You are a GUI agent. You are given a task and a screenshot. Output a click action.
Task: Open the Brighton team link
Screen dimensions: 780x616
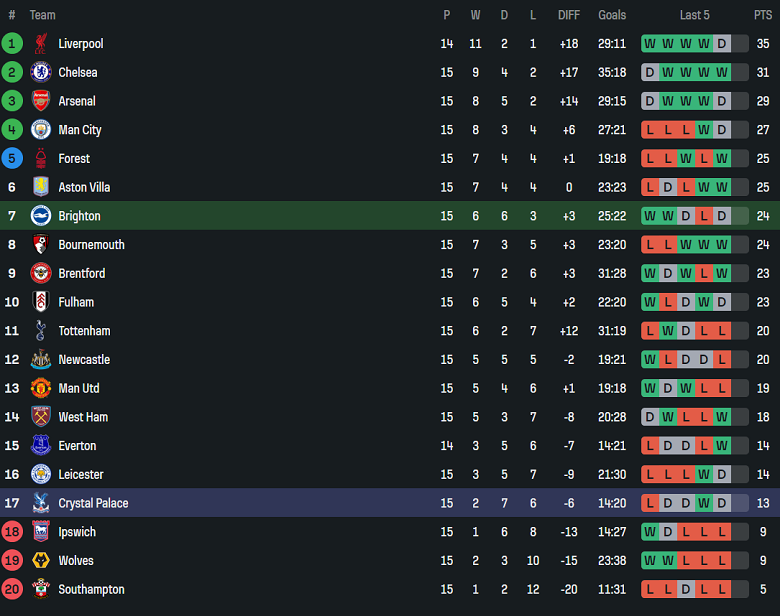pyautogui.click(x=79, y=216)
